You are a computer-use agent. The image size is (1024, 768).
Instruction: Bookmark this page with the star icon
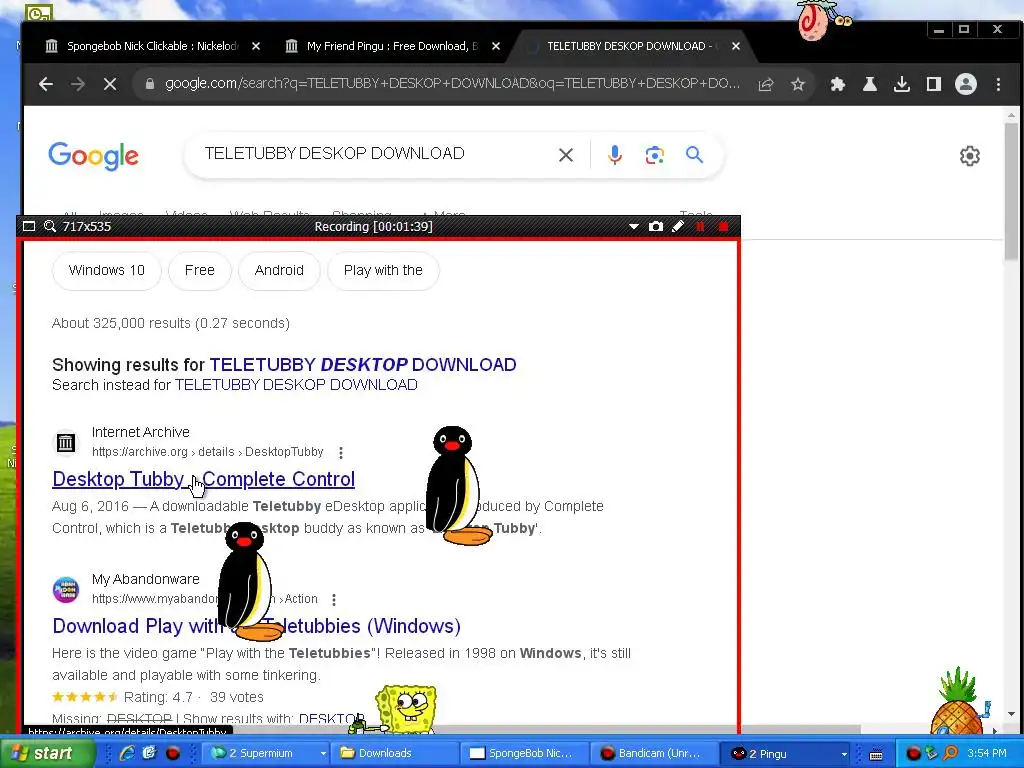tap(798, 84)
